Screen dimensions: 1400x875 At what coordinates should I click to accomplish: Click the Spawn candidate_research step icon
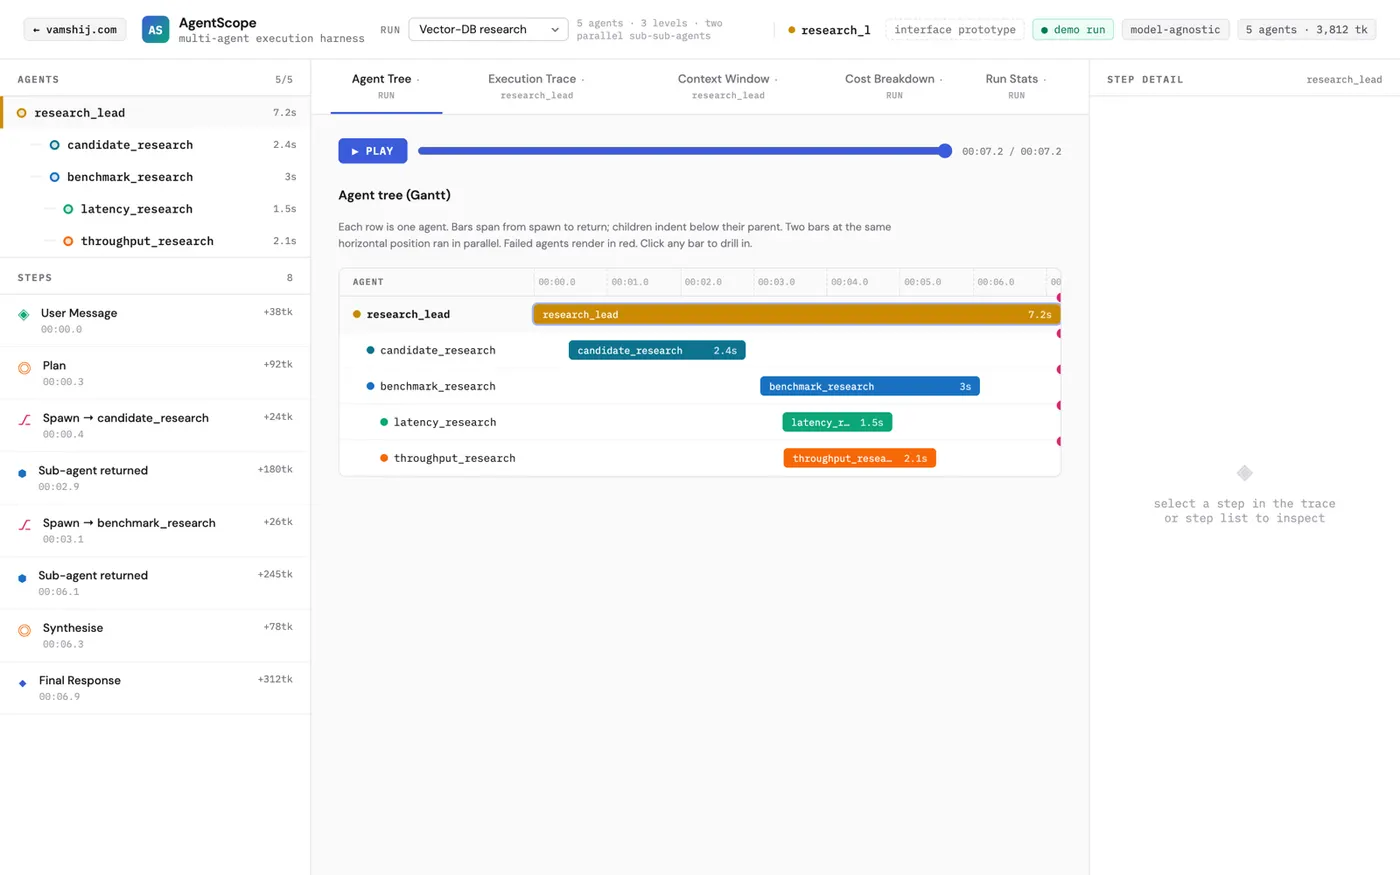[x=24, y=420]
